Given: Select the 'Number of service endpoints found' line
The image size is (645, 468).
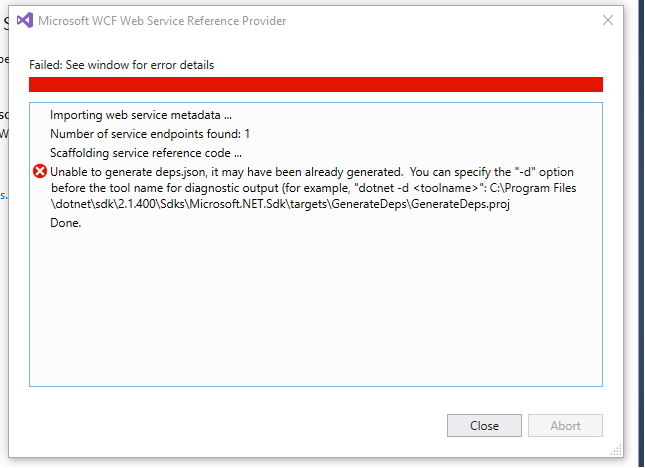Looking at the screenshot, I should [150, 134].
